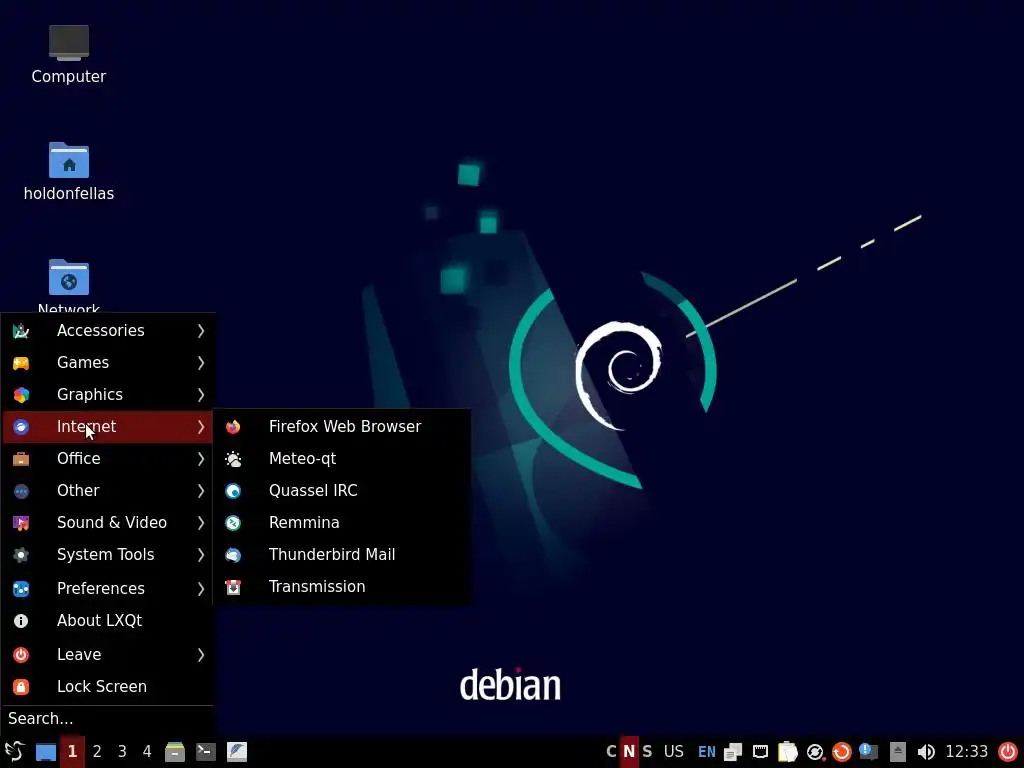The height and width of the screenshot is (768, 1024).
Task: Open the Accessories category label
Action: pyautogui.click(x=101, y=330)
